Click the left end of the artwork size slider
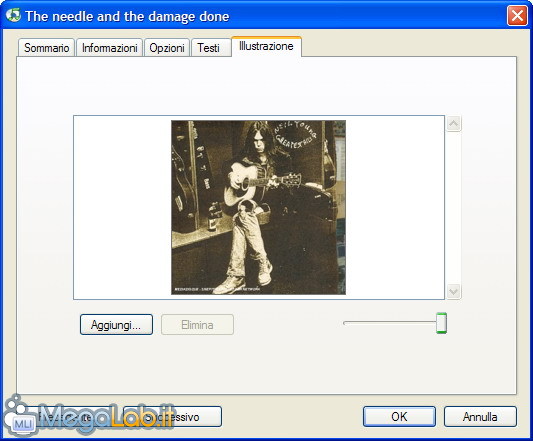 (345, 323)
